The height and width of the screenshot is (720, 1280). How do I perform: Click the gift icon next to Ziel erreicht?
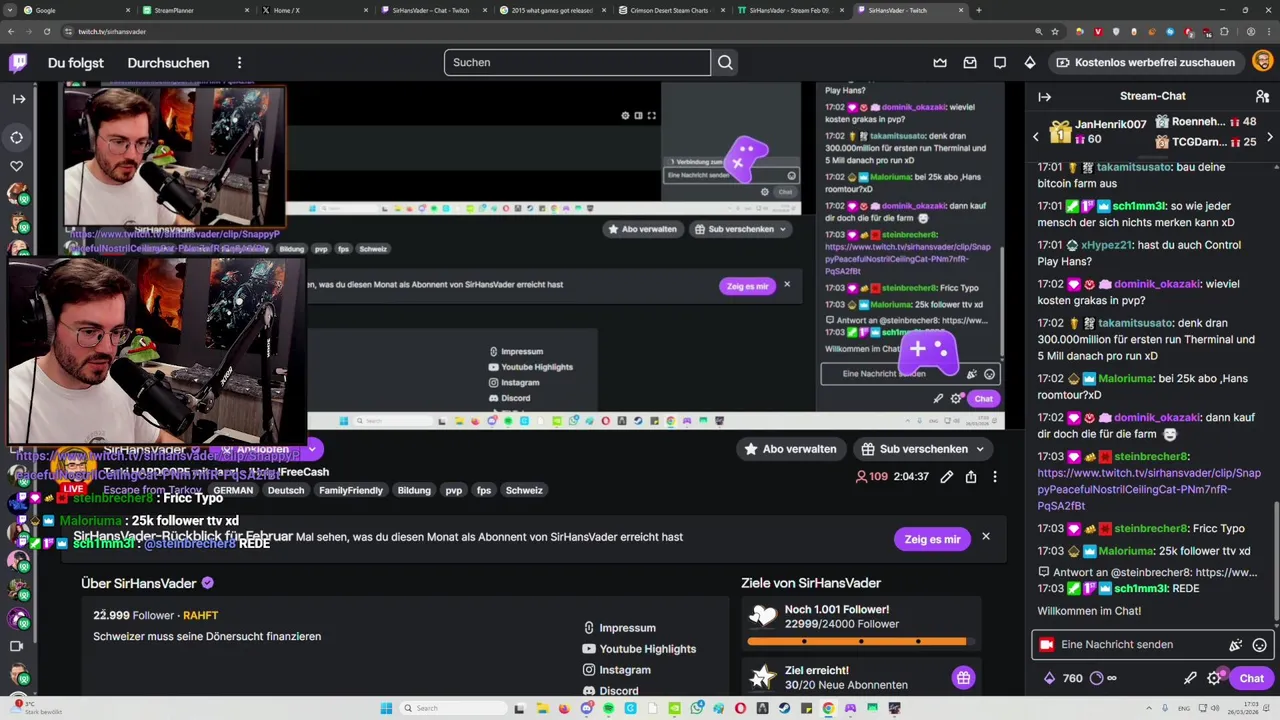(963, 678)
